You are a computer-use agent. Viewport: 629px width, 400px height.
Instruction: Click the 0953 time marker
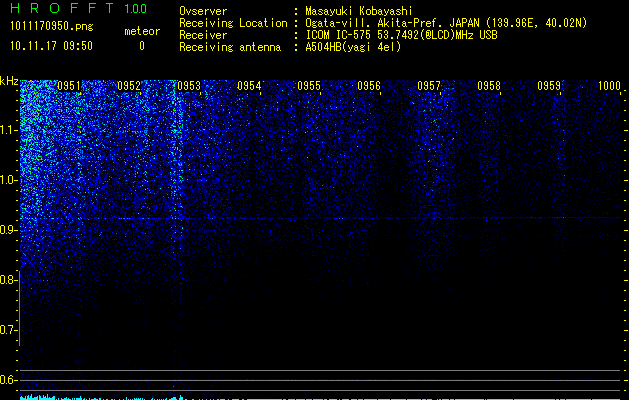189,86
